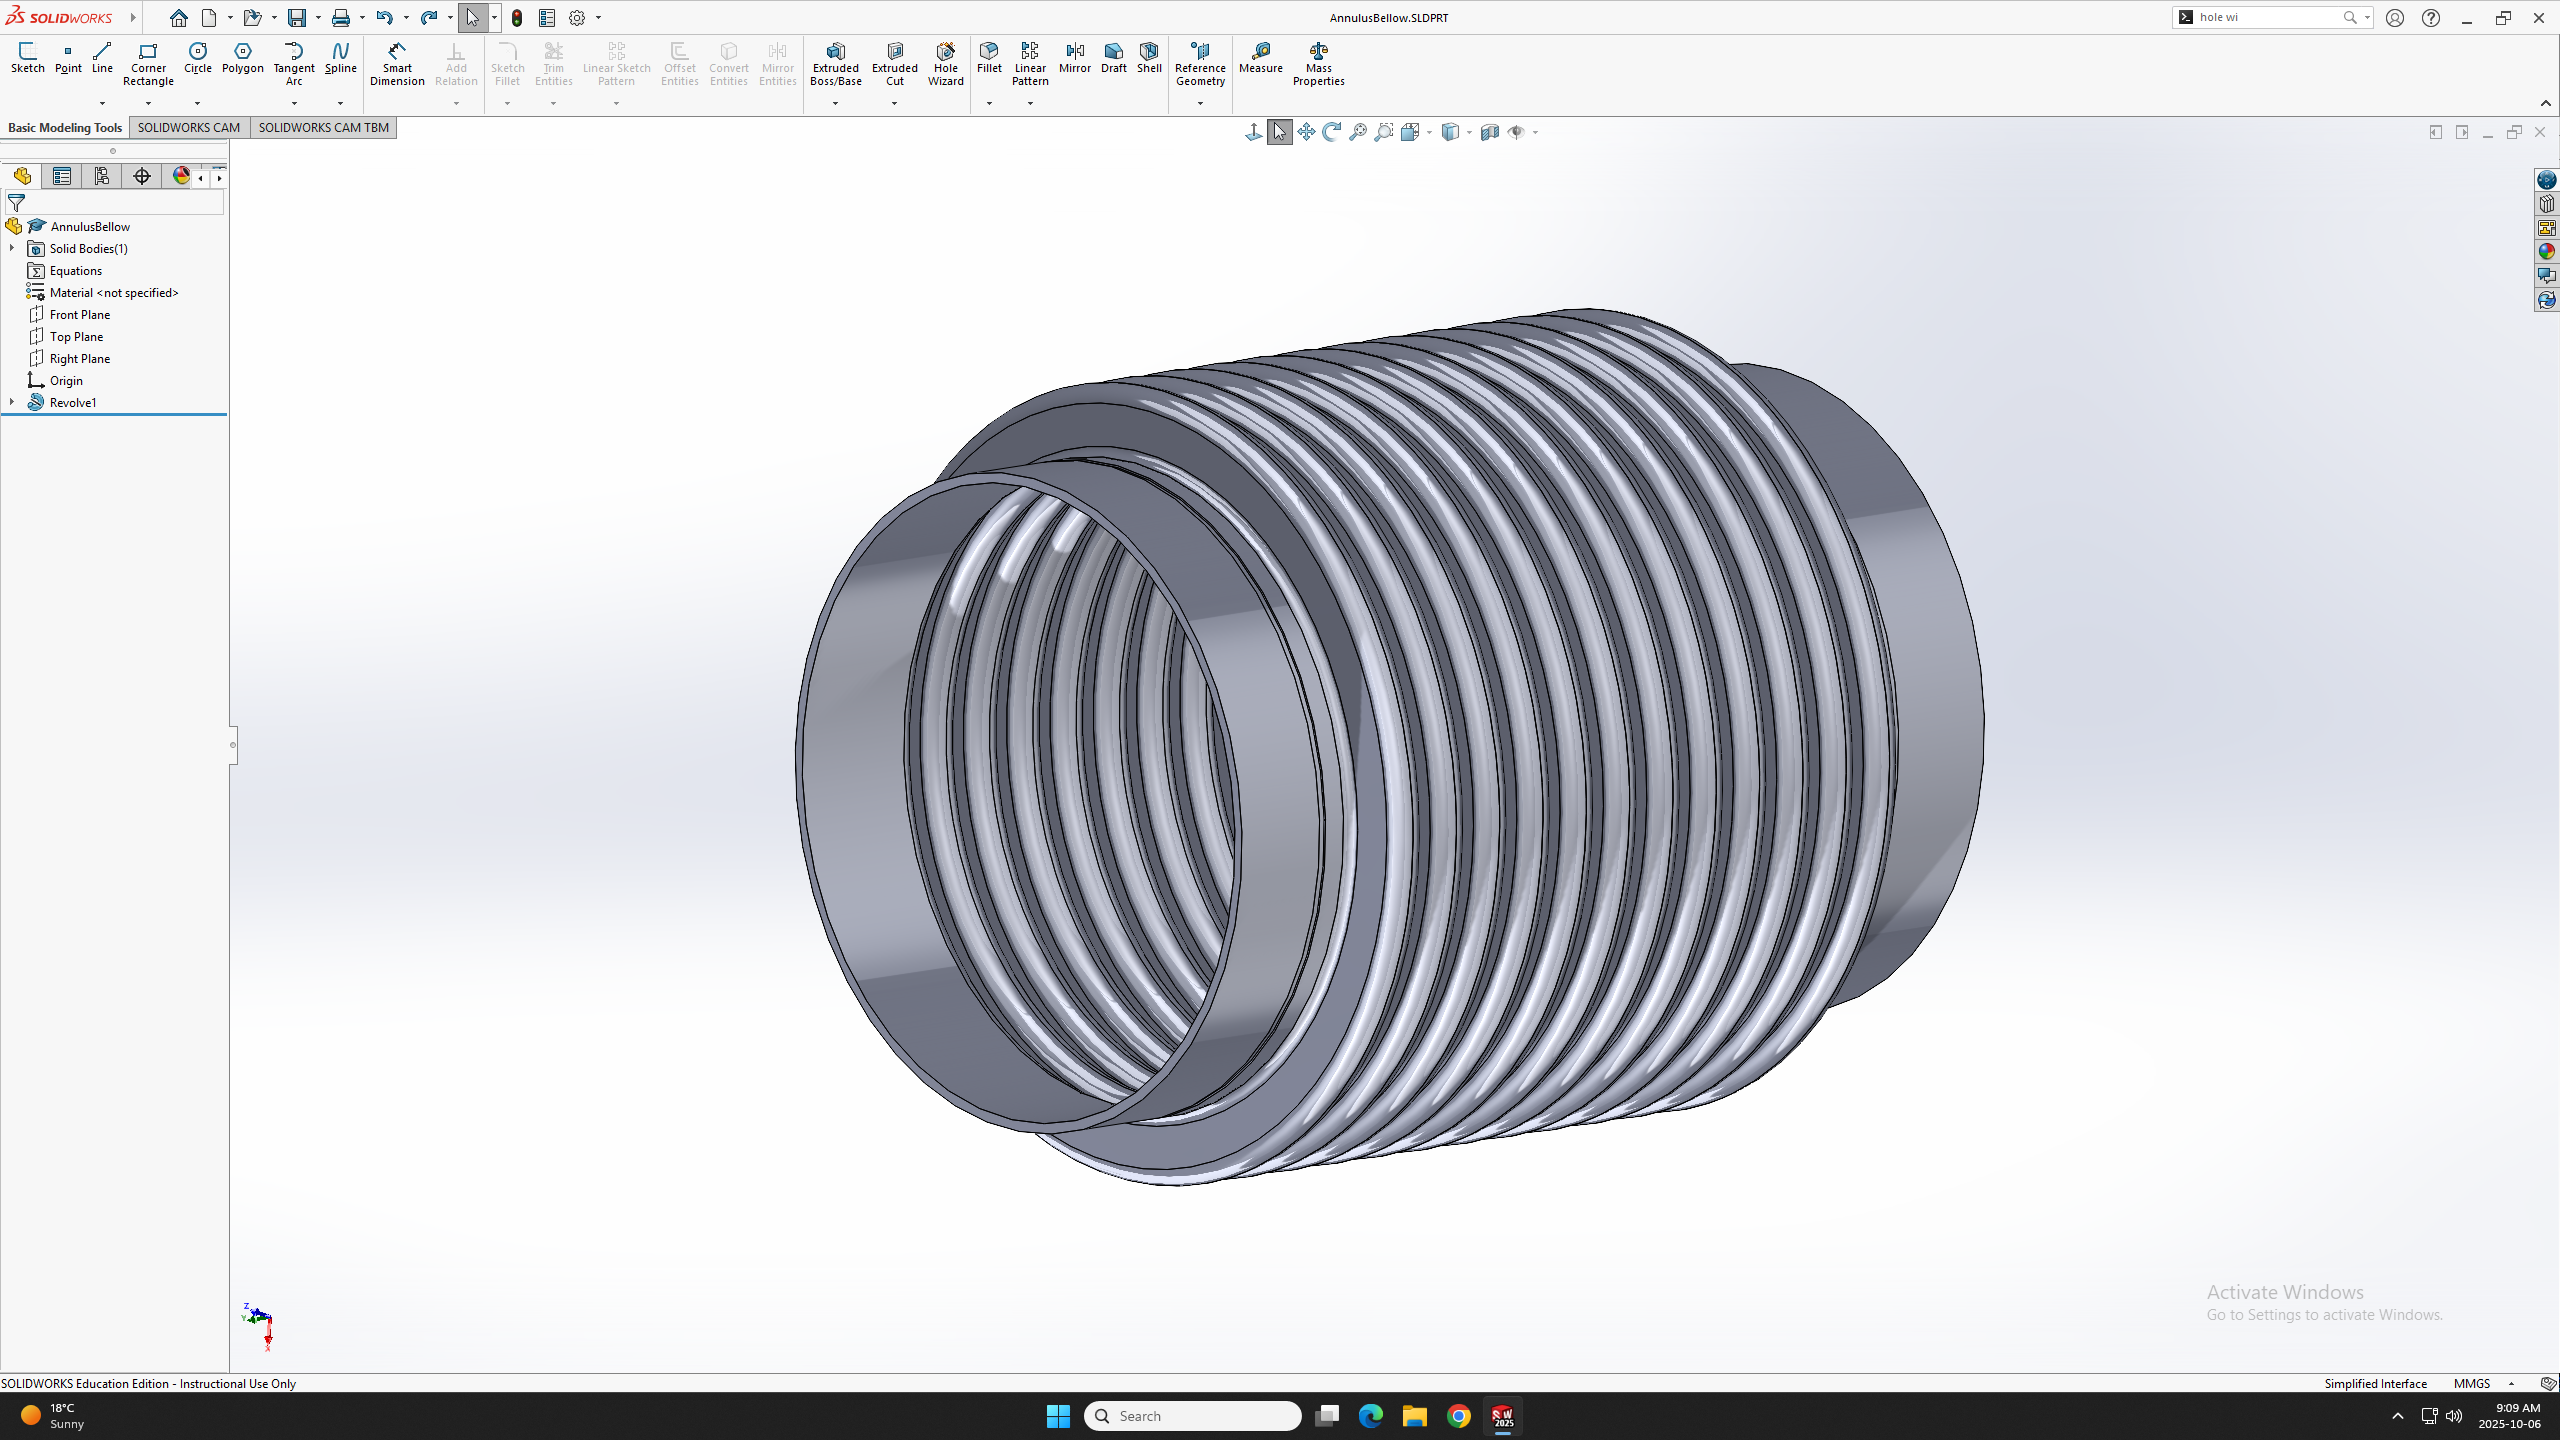Use the Mirror feature

coord(1075,58)
